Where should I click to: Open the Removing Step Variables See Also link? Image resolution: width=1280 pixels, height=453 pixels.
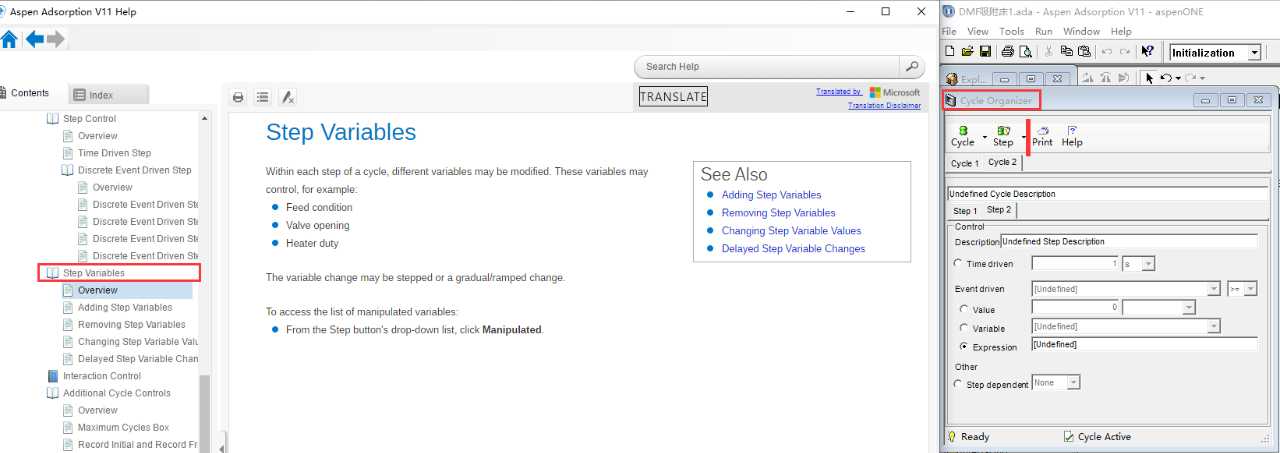(778, 213)
